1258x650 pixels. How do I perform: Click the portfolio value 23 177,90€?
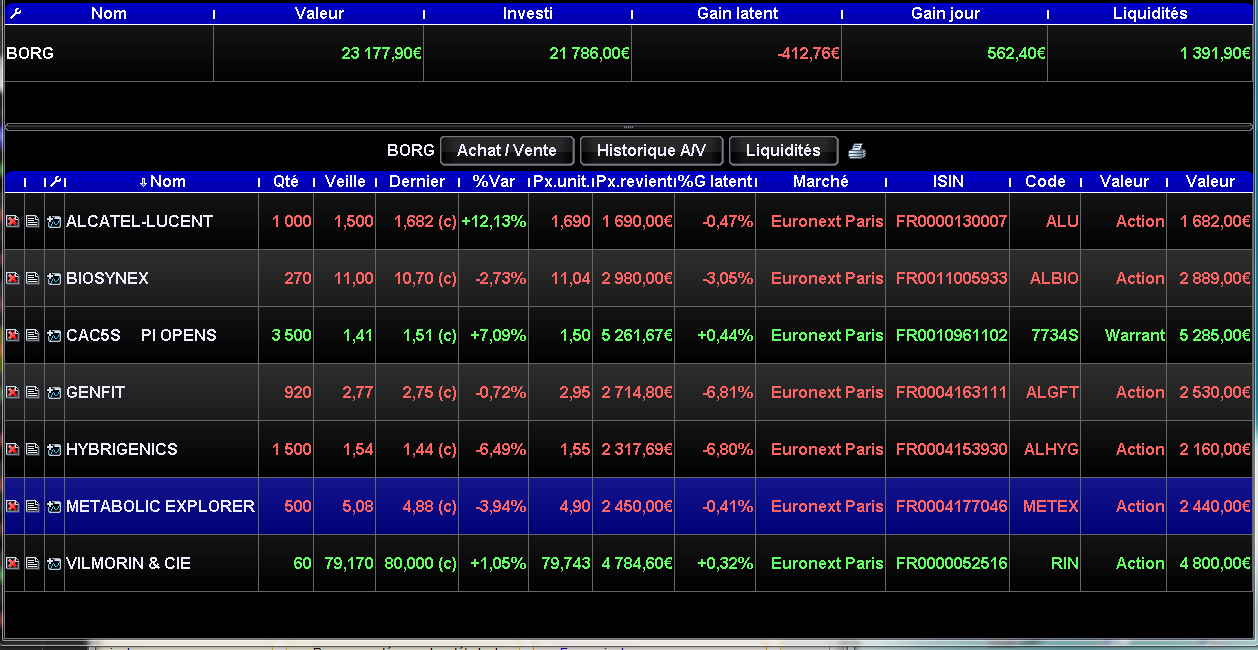coord(381,53)
